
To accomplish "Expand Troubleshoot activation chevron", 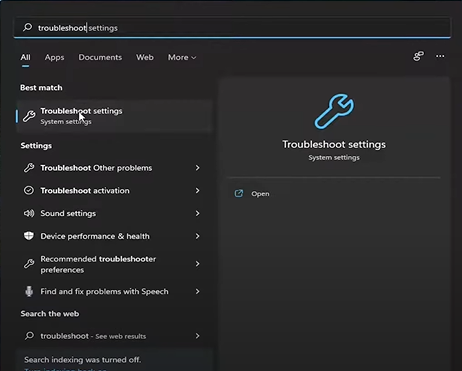I will click(197, 191).
